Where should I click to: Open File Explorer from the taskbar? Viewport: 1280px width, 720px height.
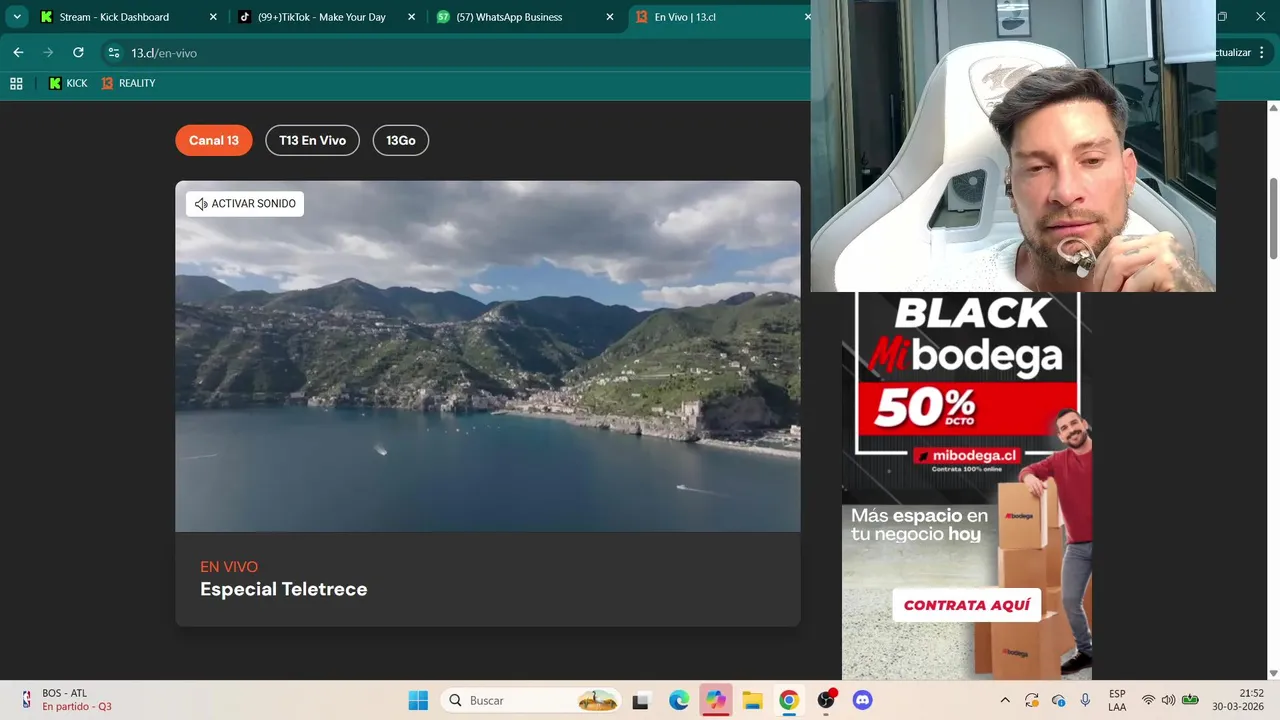(752, 701)
